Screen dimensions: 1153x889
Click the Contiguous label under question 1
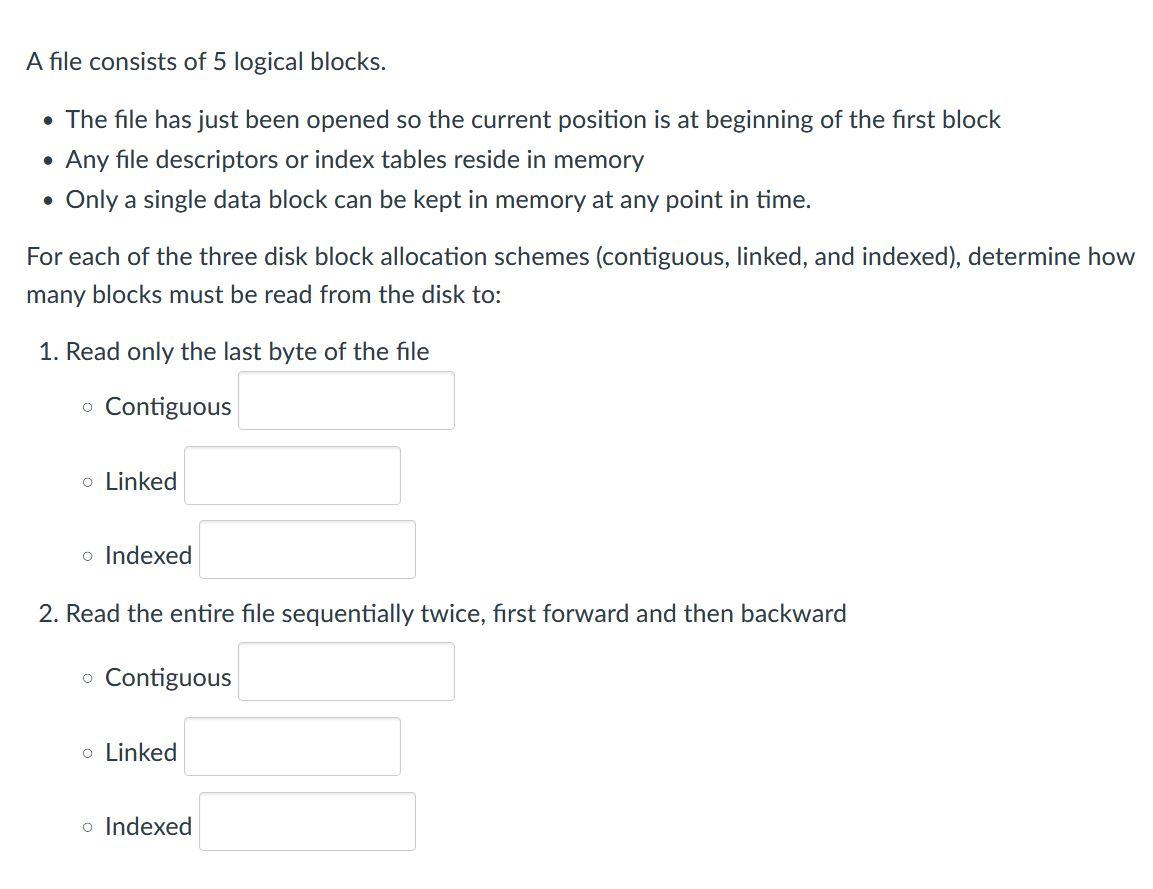coord(168,406)
